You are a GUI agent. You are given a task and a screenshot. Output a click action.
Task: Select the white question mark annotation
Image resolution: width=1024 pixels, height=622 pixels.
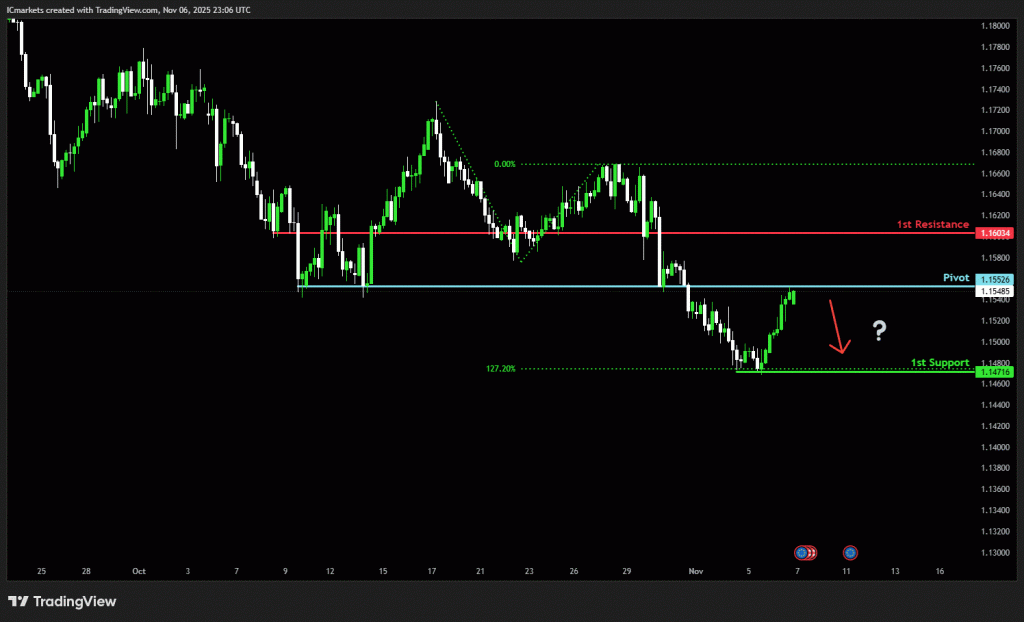(879, 329)
